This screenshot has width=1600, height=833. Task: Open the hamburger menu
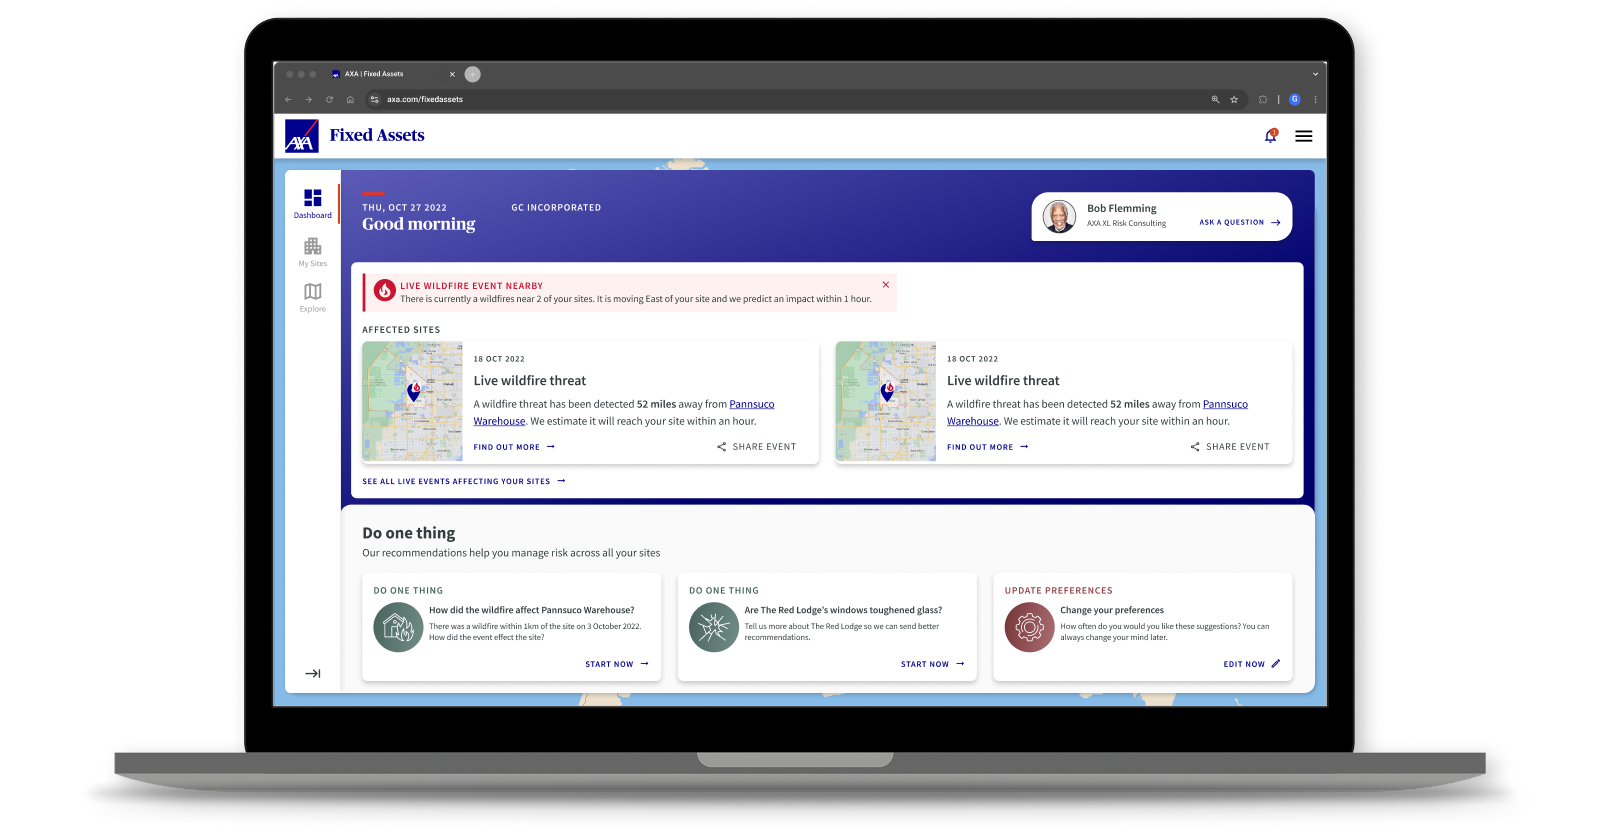coord(1303,136)
